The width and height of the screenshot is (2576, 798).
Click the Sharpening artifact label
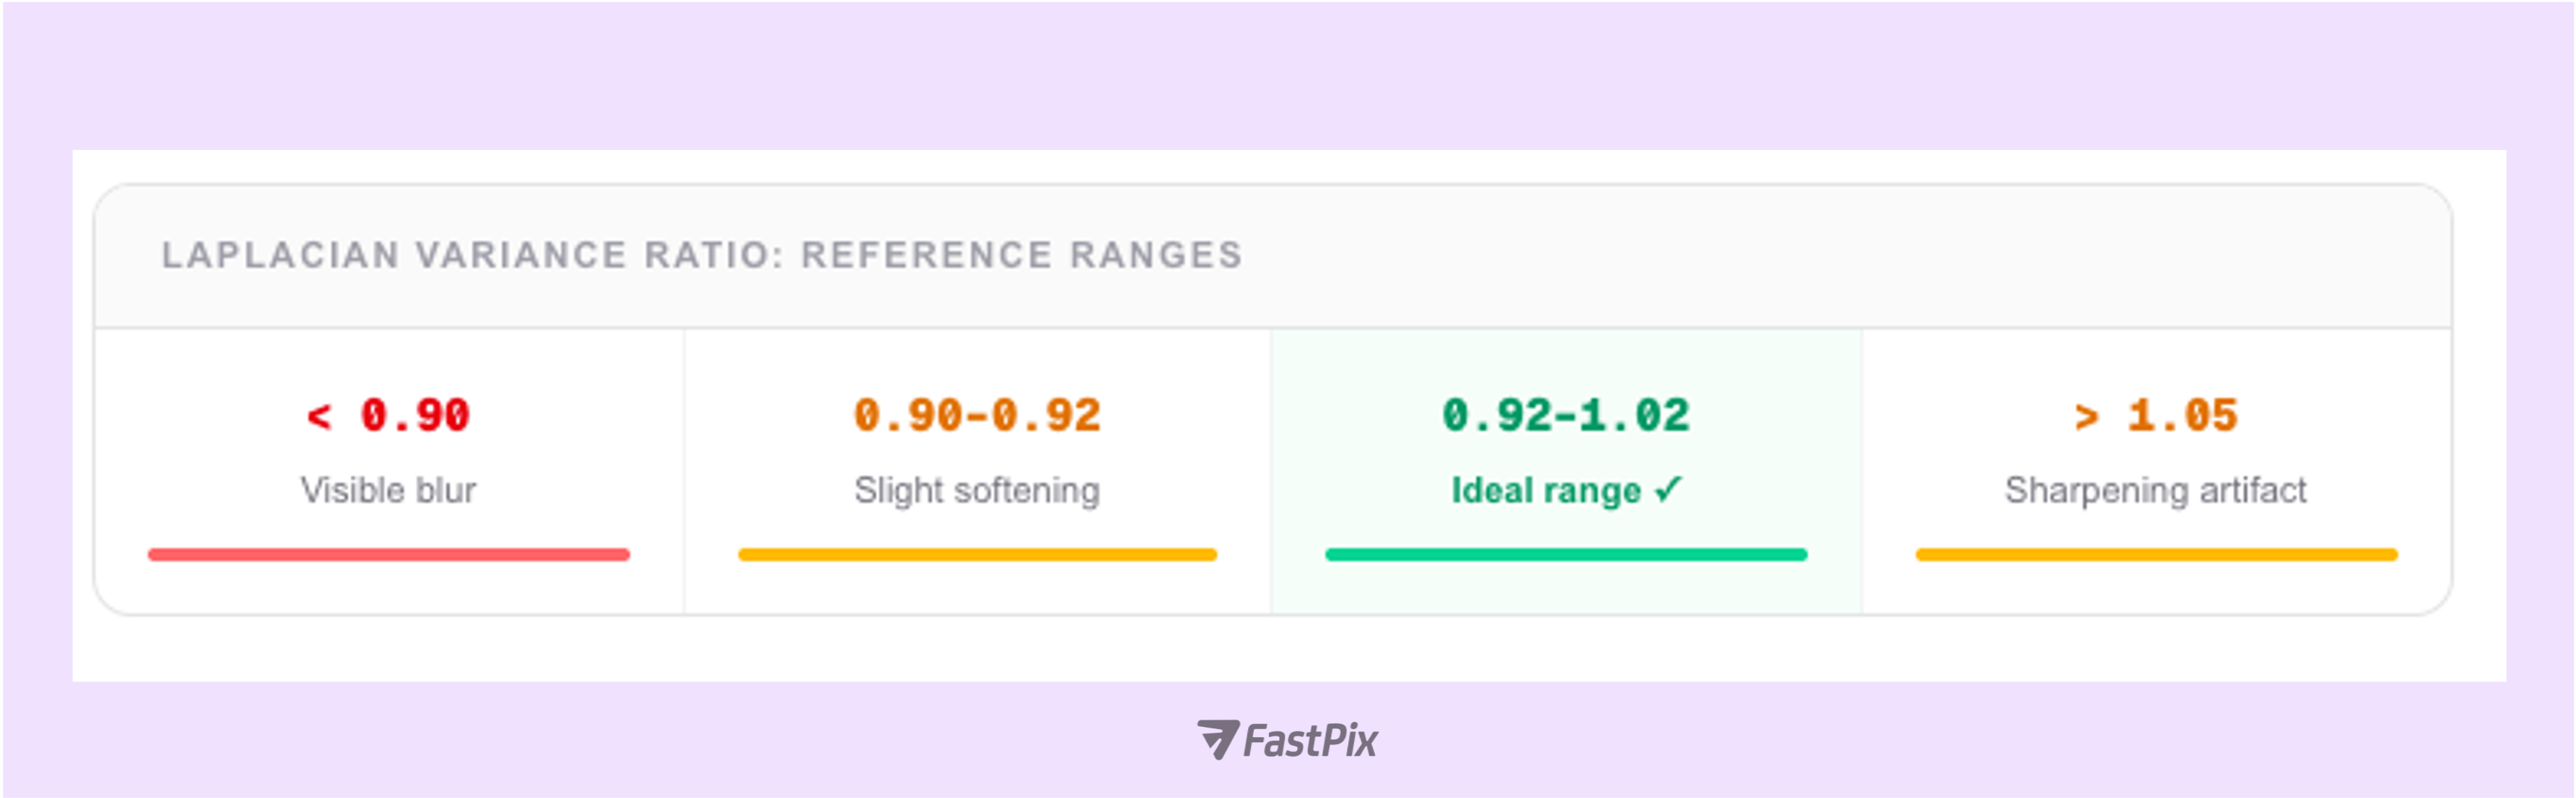click(x=2156, y=490)
